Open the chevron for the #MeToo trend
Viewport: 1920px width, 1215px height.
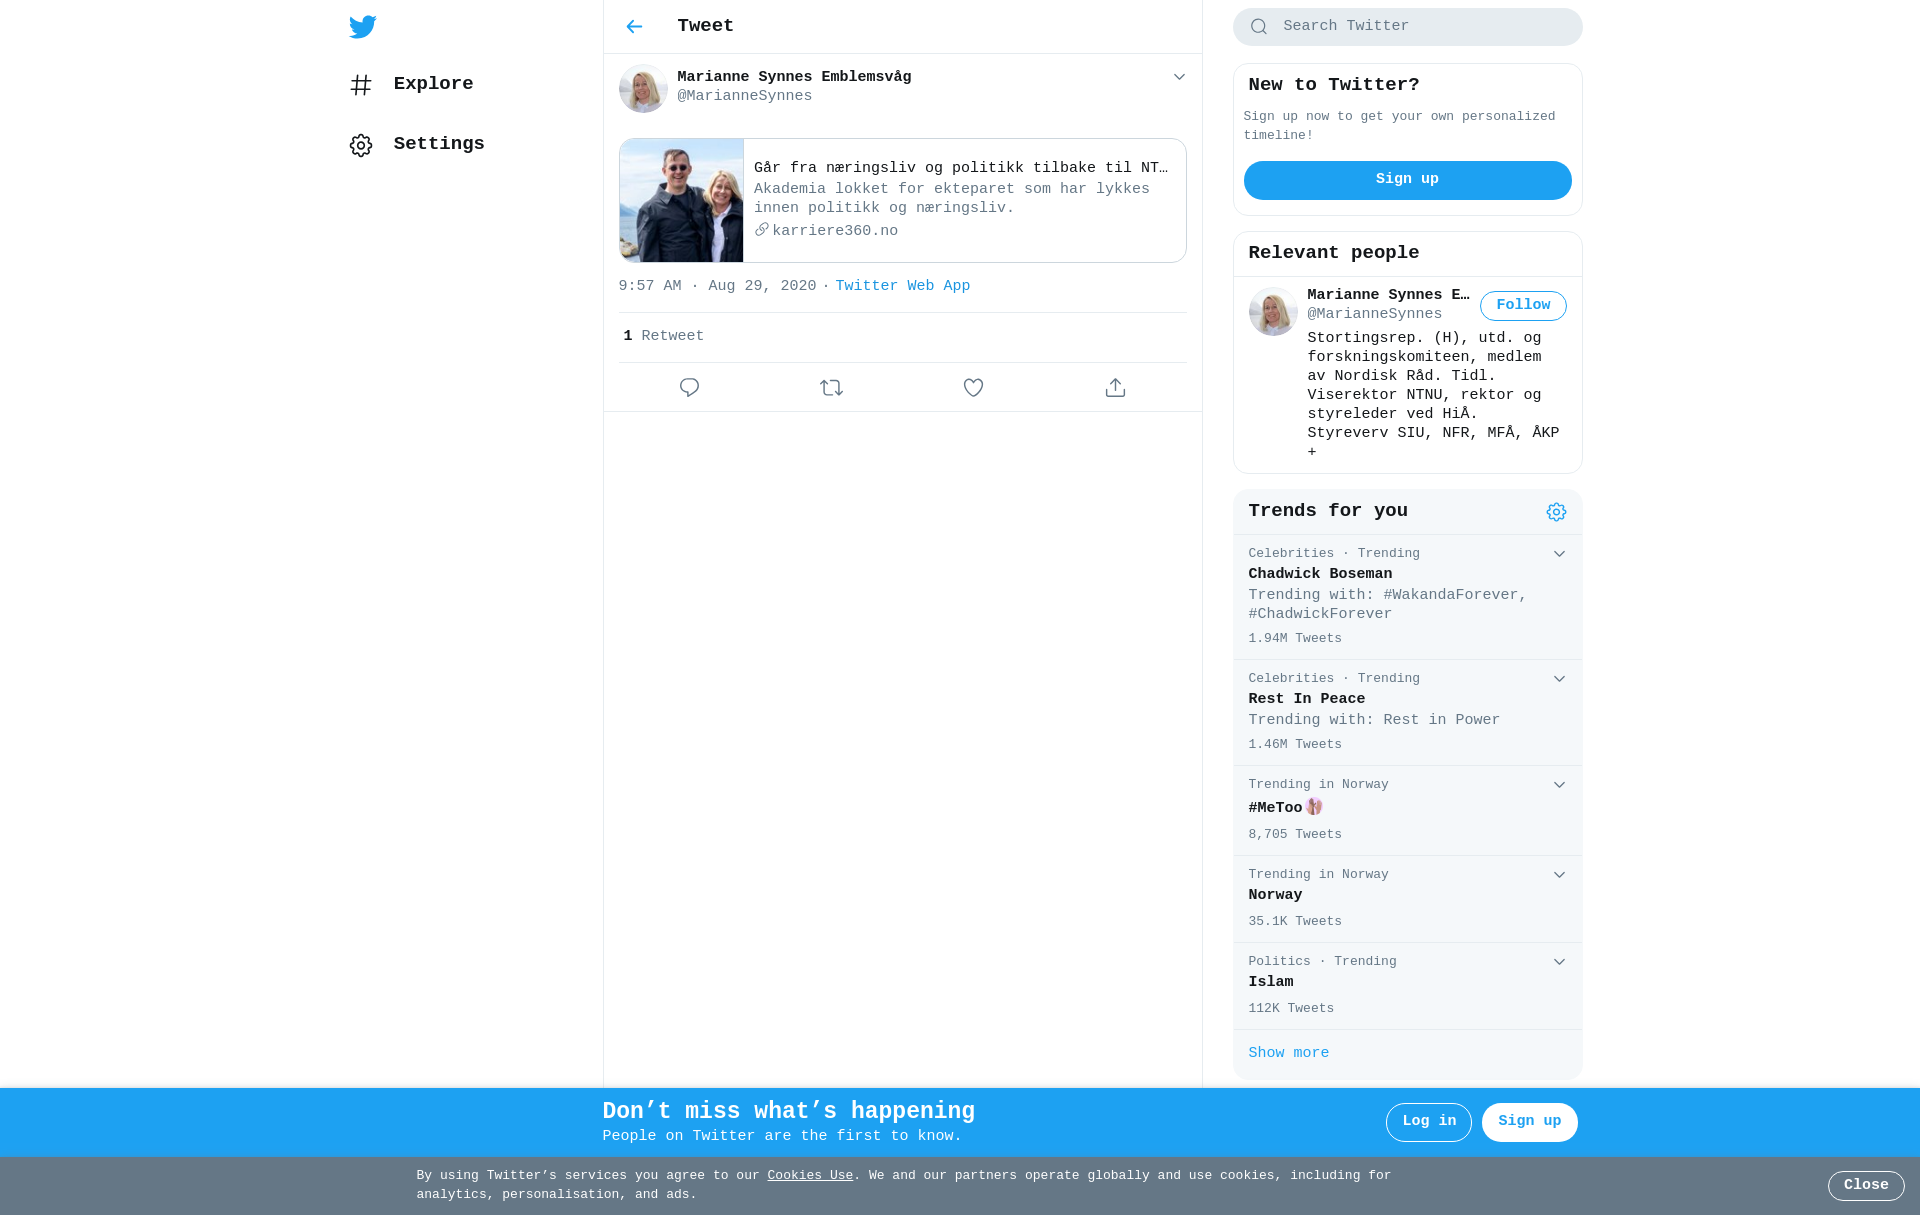(x=1559, y=785)
